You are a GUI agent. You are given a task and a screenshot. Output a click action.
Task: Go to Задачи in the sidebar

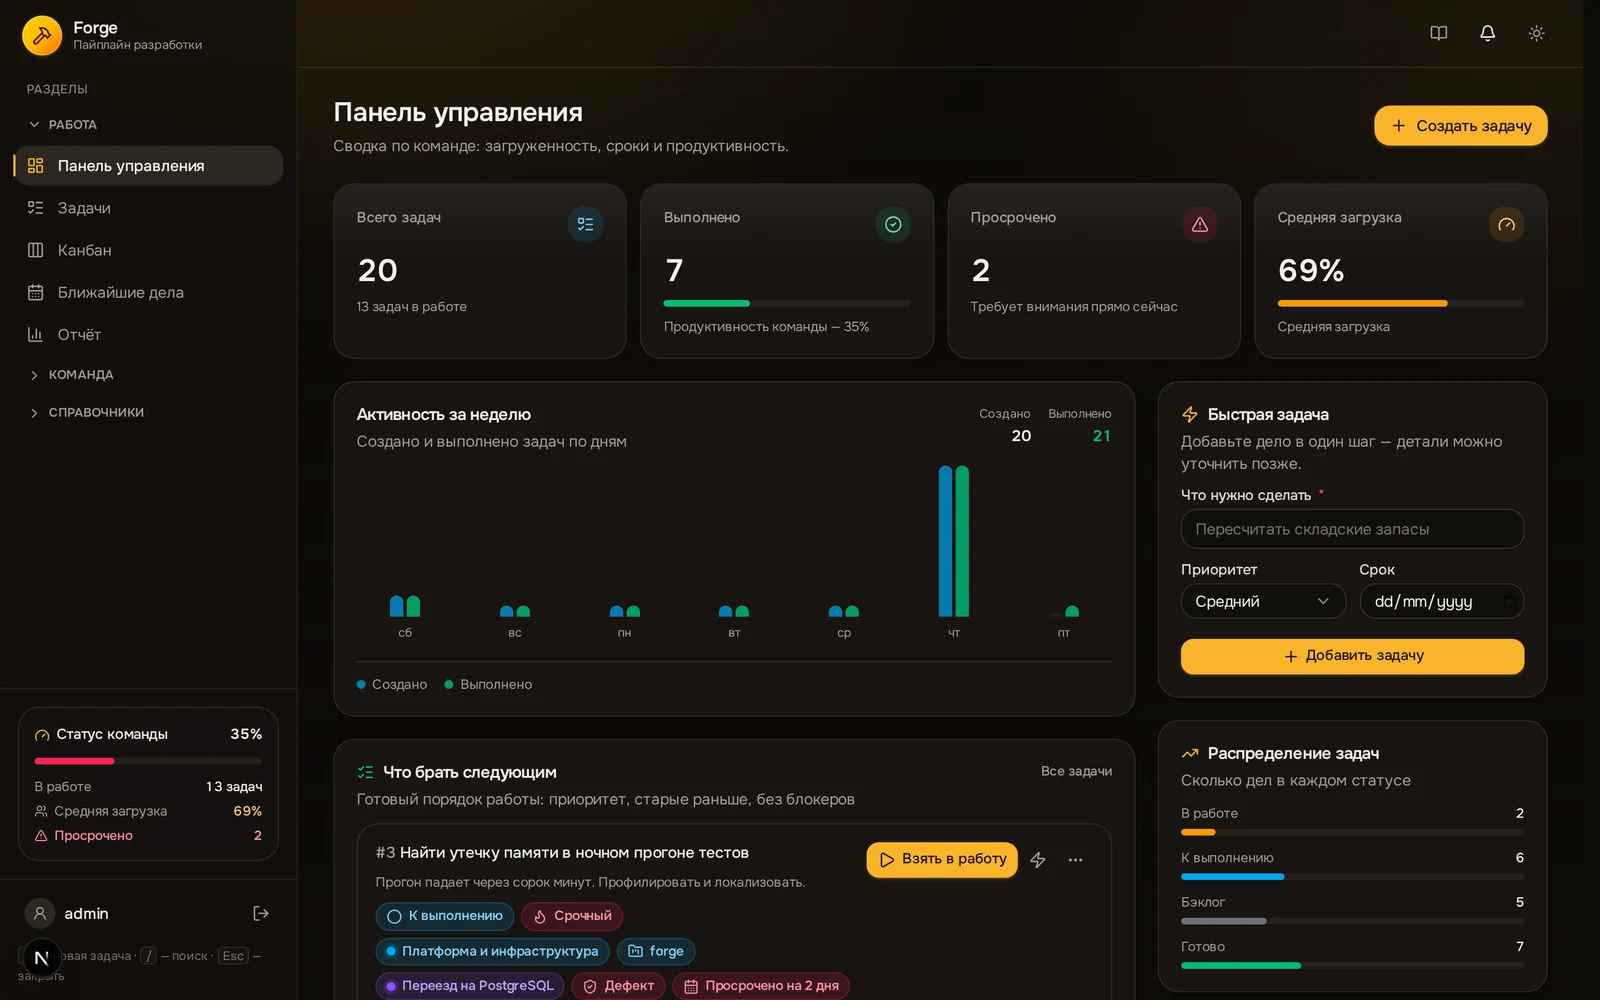pyautogui.click(x=148, y=208)
